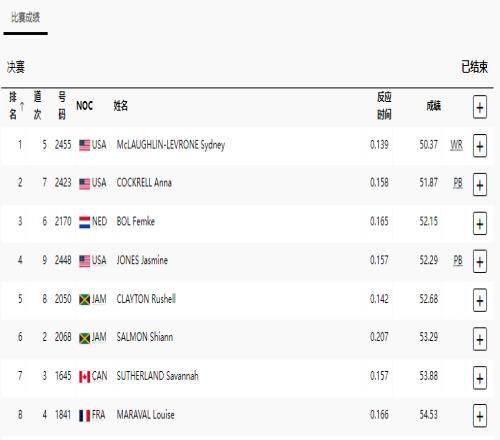
Task: Click PB link next to 51.87
Action: tap(458, 183)
